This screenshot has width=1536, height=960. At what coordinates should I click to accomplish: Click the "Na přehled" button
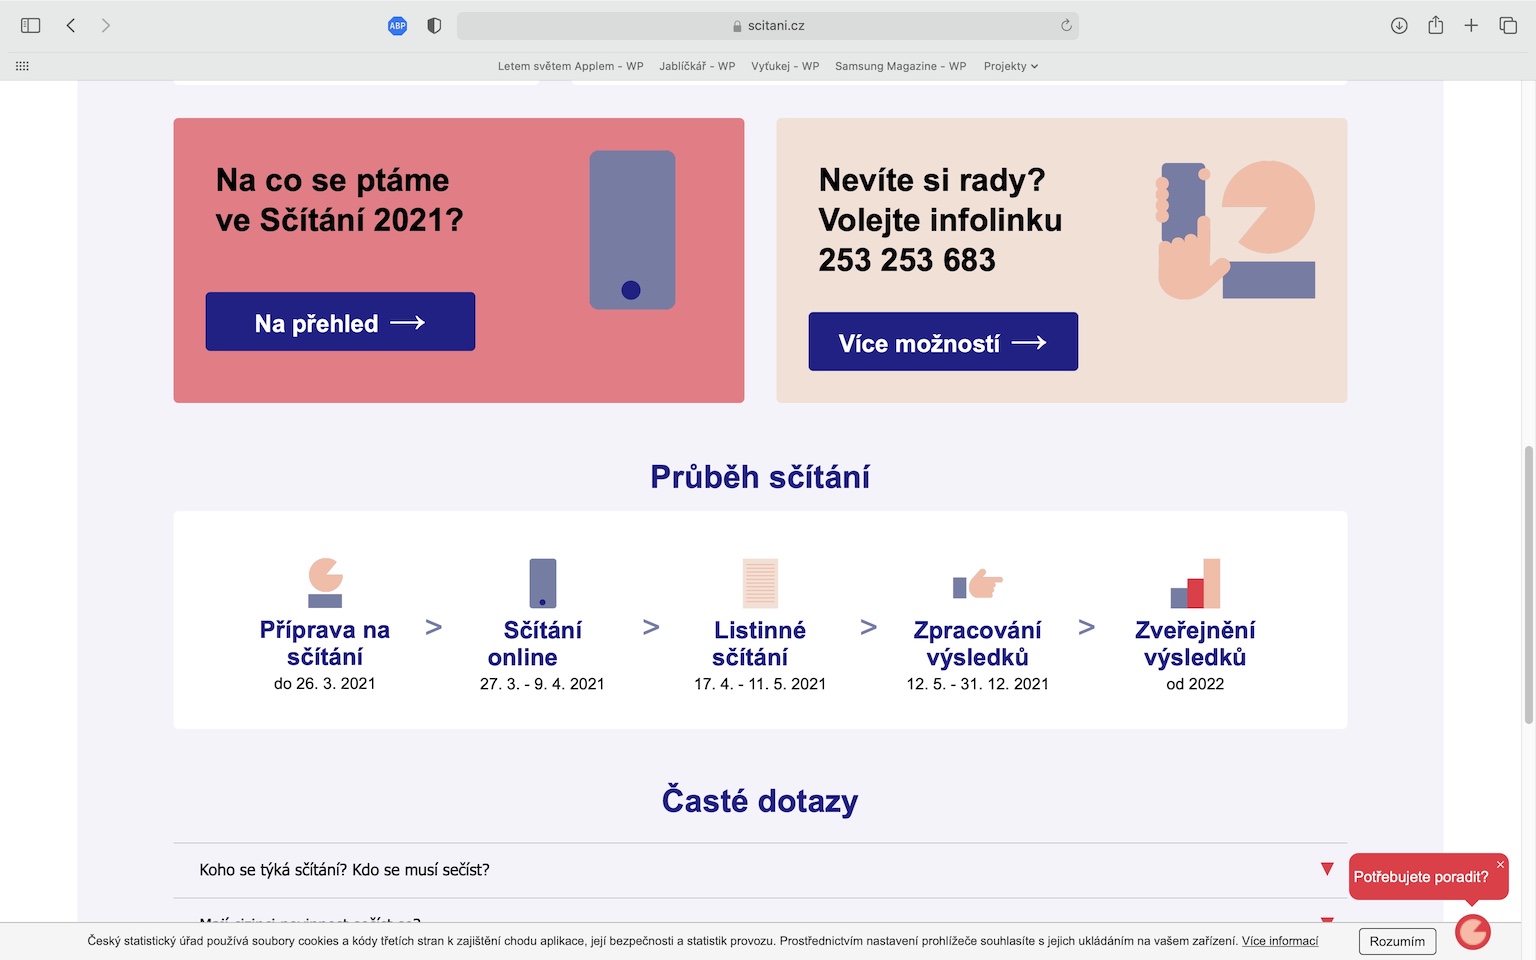click(x=340, y=322)
